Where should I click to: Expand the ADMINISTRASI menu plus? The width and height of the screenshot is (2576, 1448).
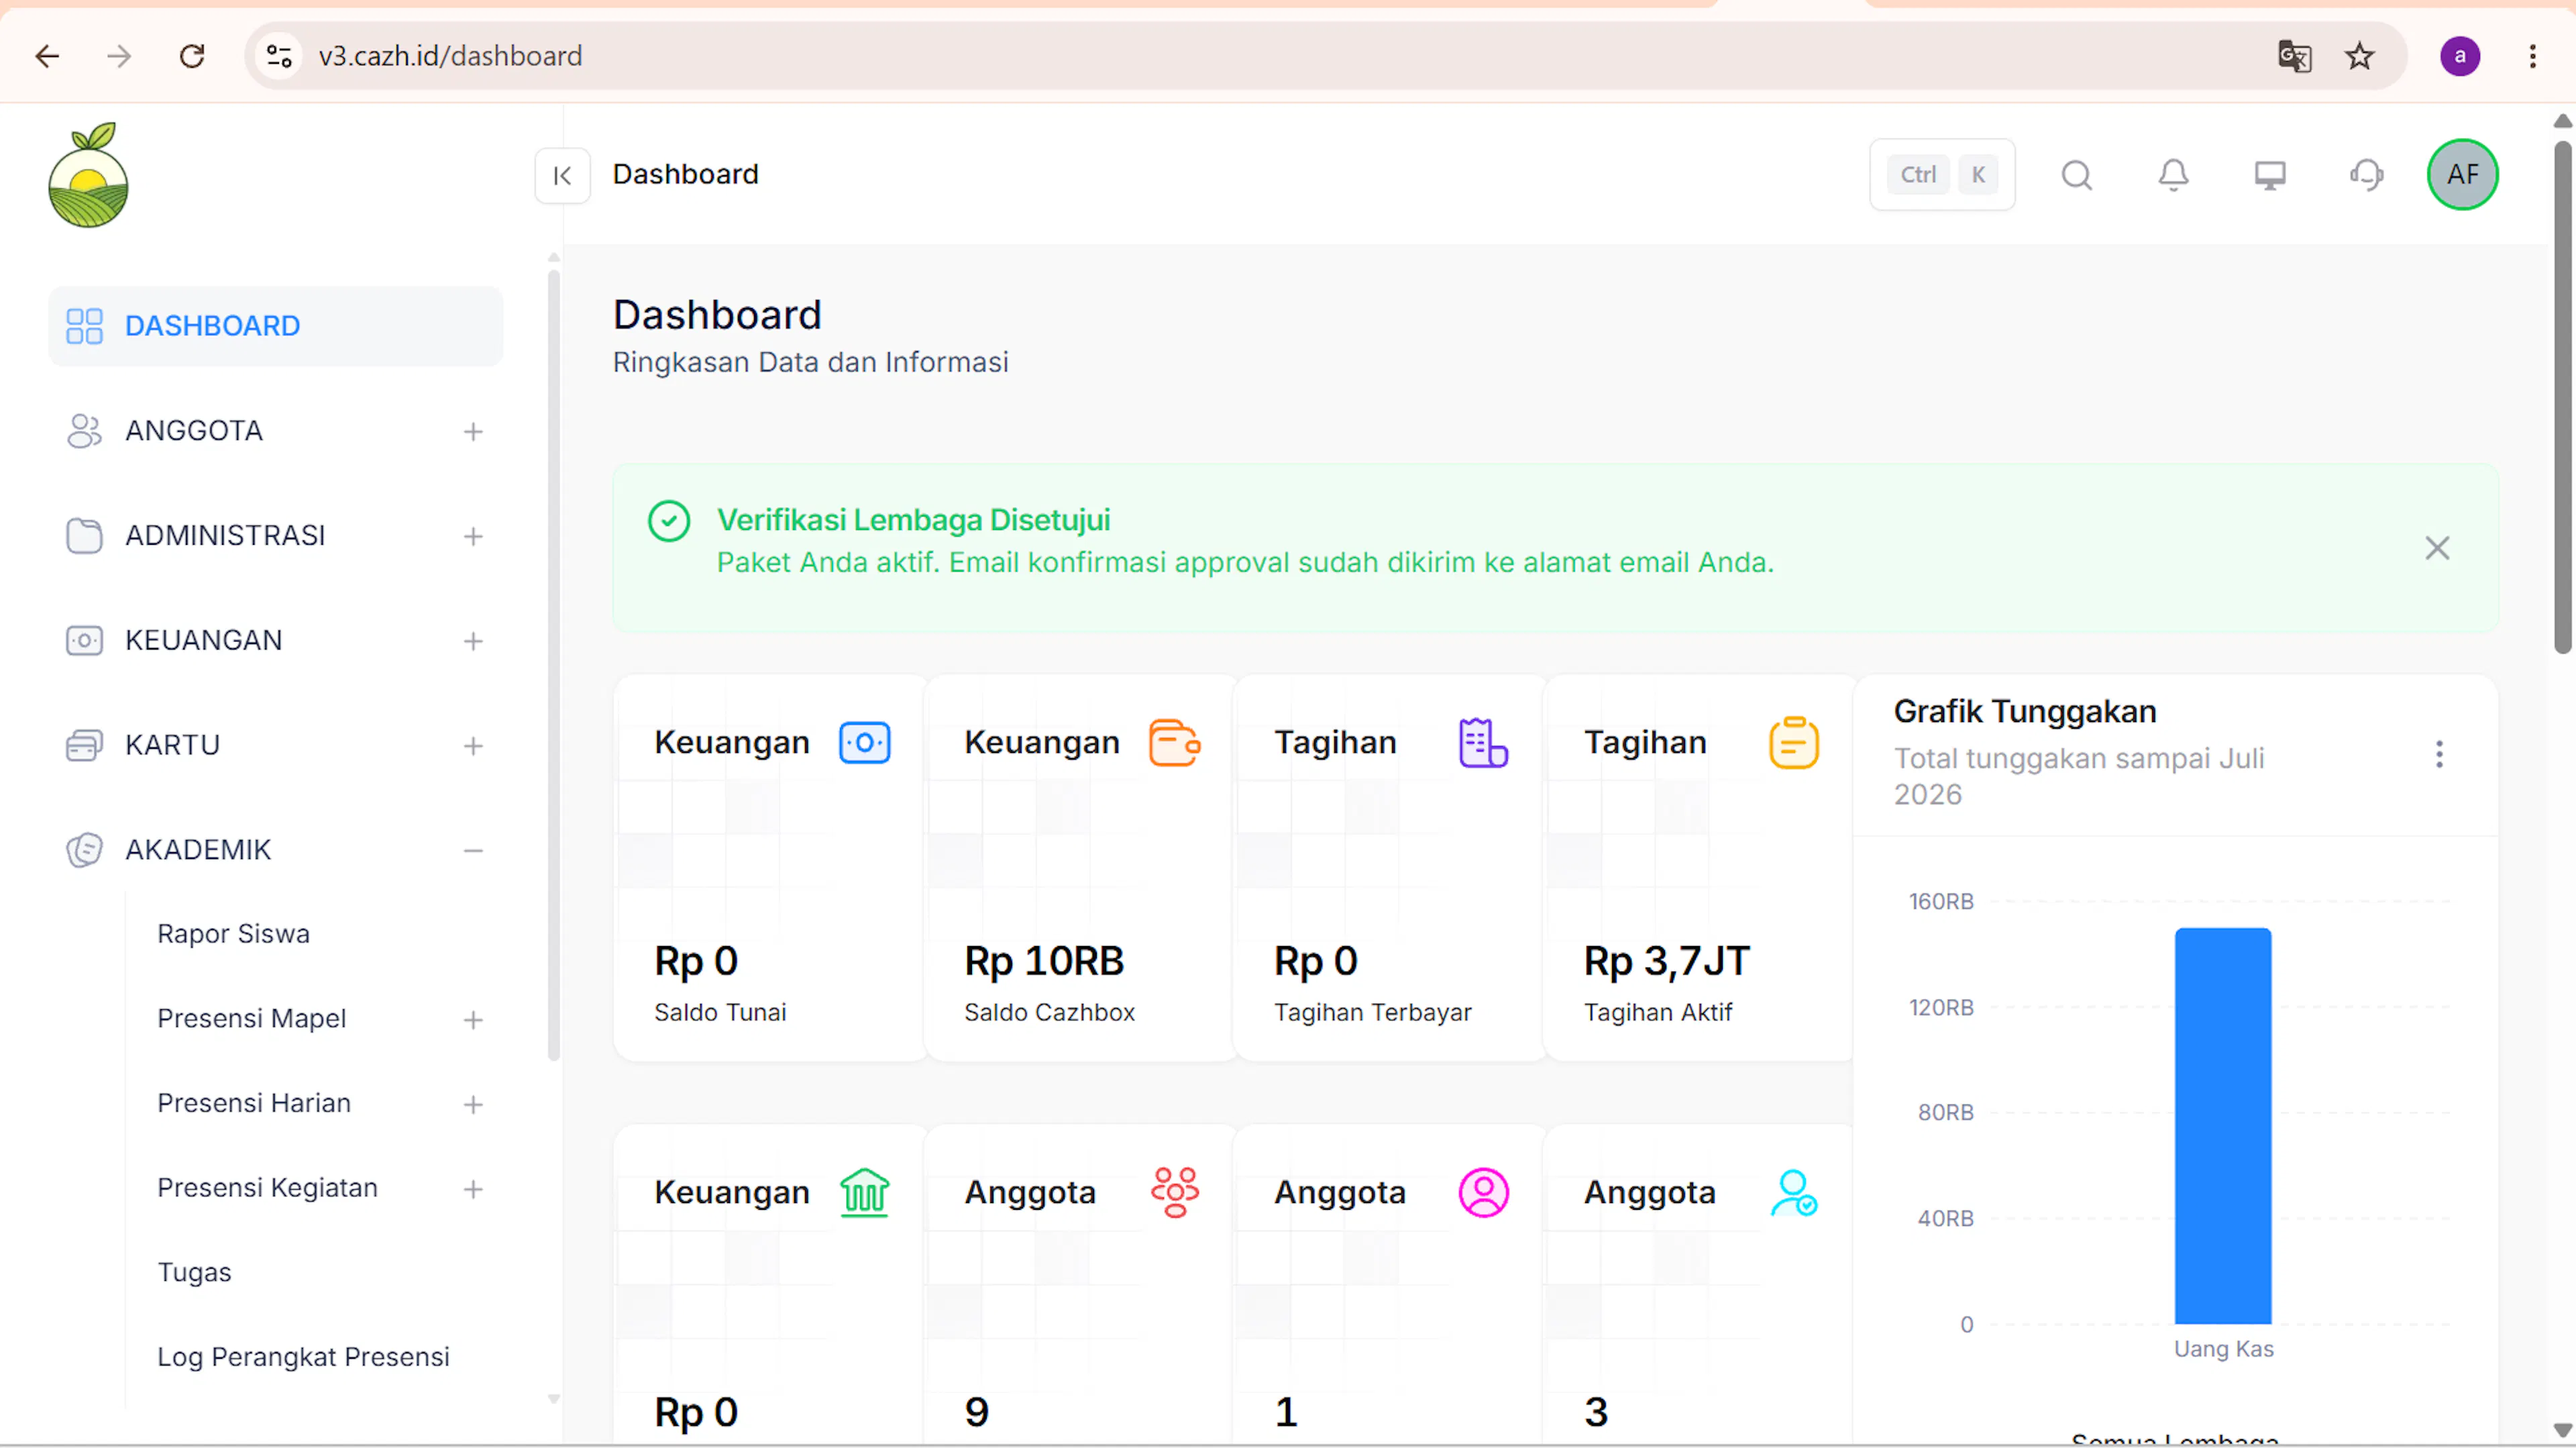tap(473, 536)
